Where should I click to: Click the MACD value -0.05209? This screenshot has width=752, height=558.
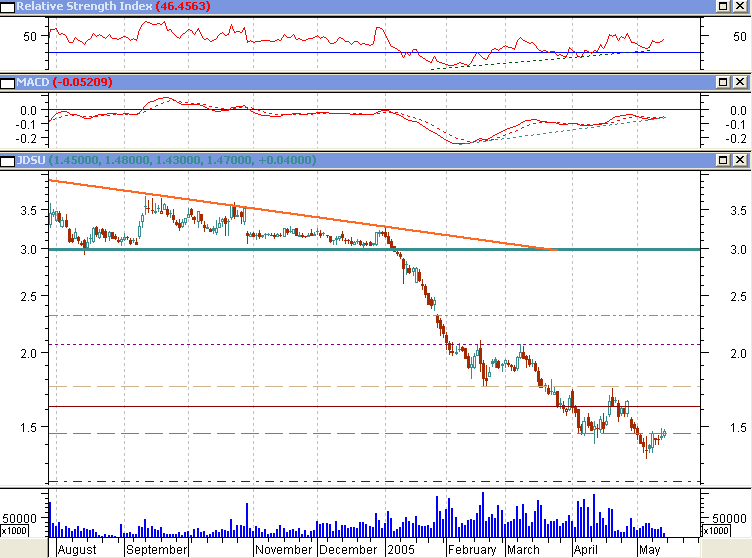click(82, 82)
